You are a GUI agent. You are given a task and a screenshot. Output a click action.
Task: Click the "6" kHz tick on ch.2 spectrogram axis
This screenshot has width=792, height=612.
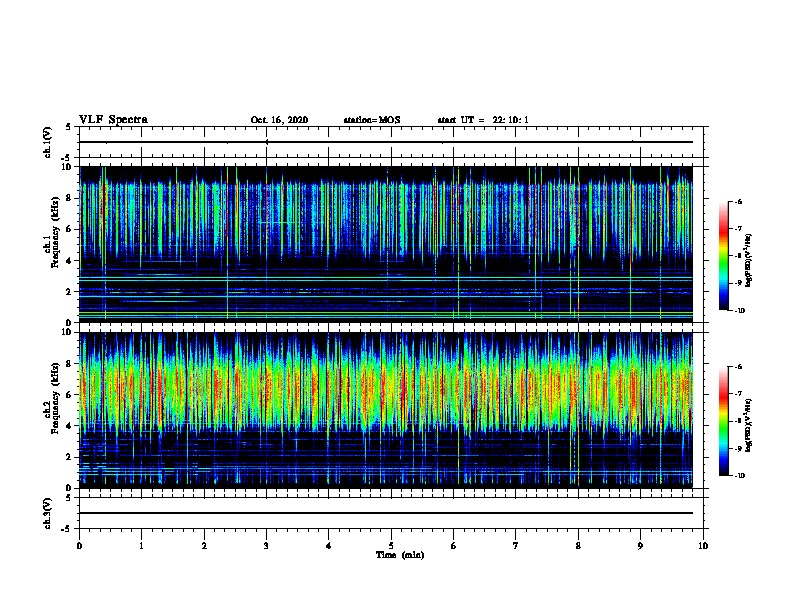(70, 395)
